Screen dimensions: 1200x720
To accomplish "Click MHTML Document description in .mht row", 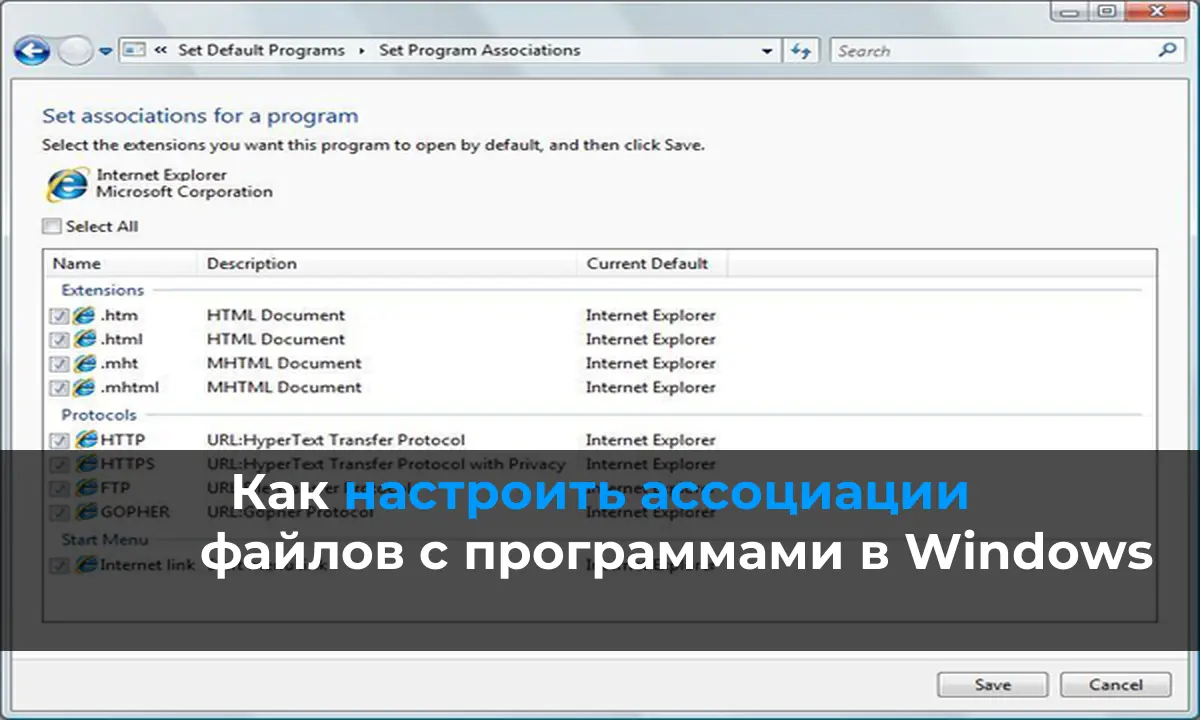I will 284,363.
